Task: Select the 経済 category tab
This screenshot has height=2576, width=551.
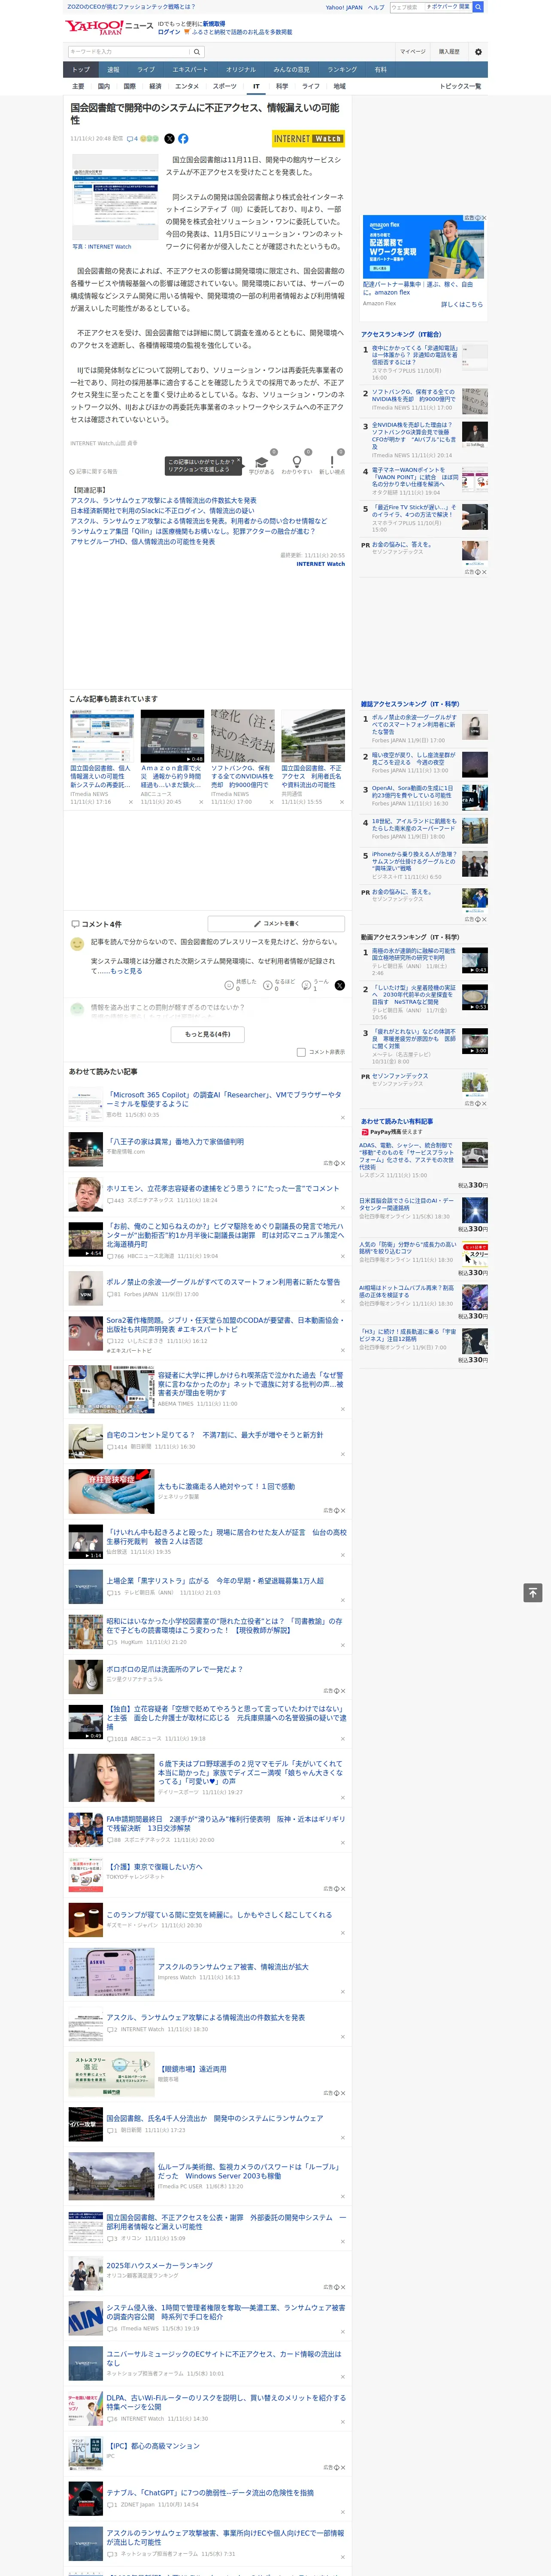Action: tap(155, 87)
